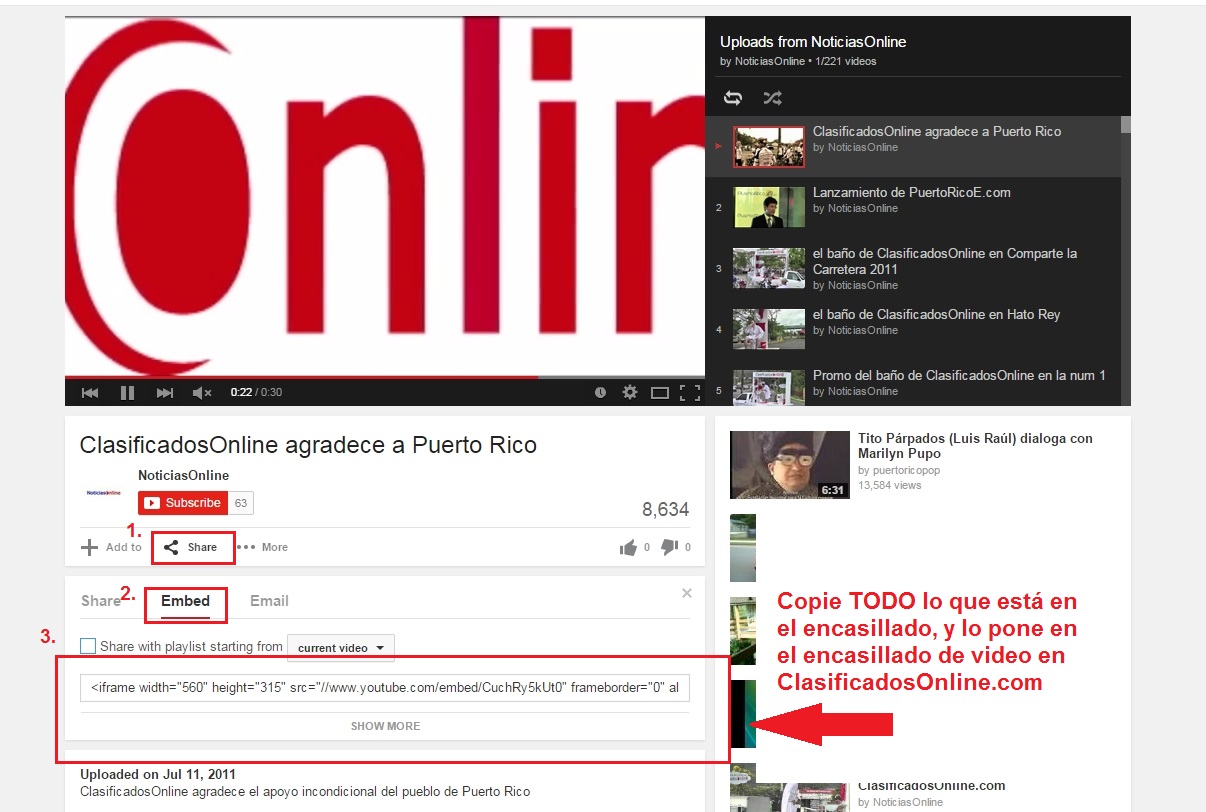Click the iframe embed code field
This screenshot has height=812, width=1206.
385,688
